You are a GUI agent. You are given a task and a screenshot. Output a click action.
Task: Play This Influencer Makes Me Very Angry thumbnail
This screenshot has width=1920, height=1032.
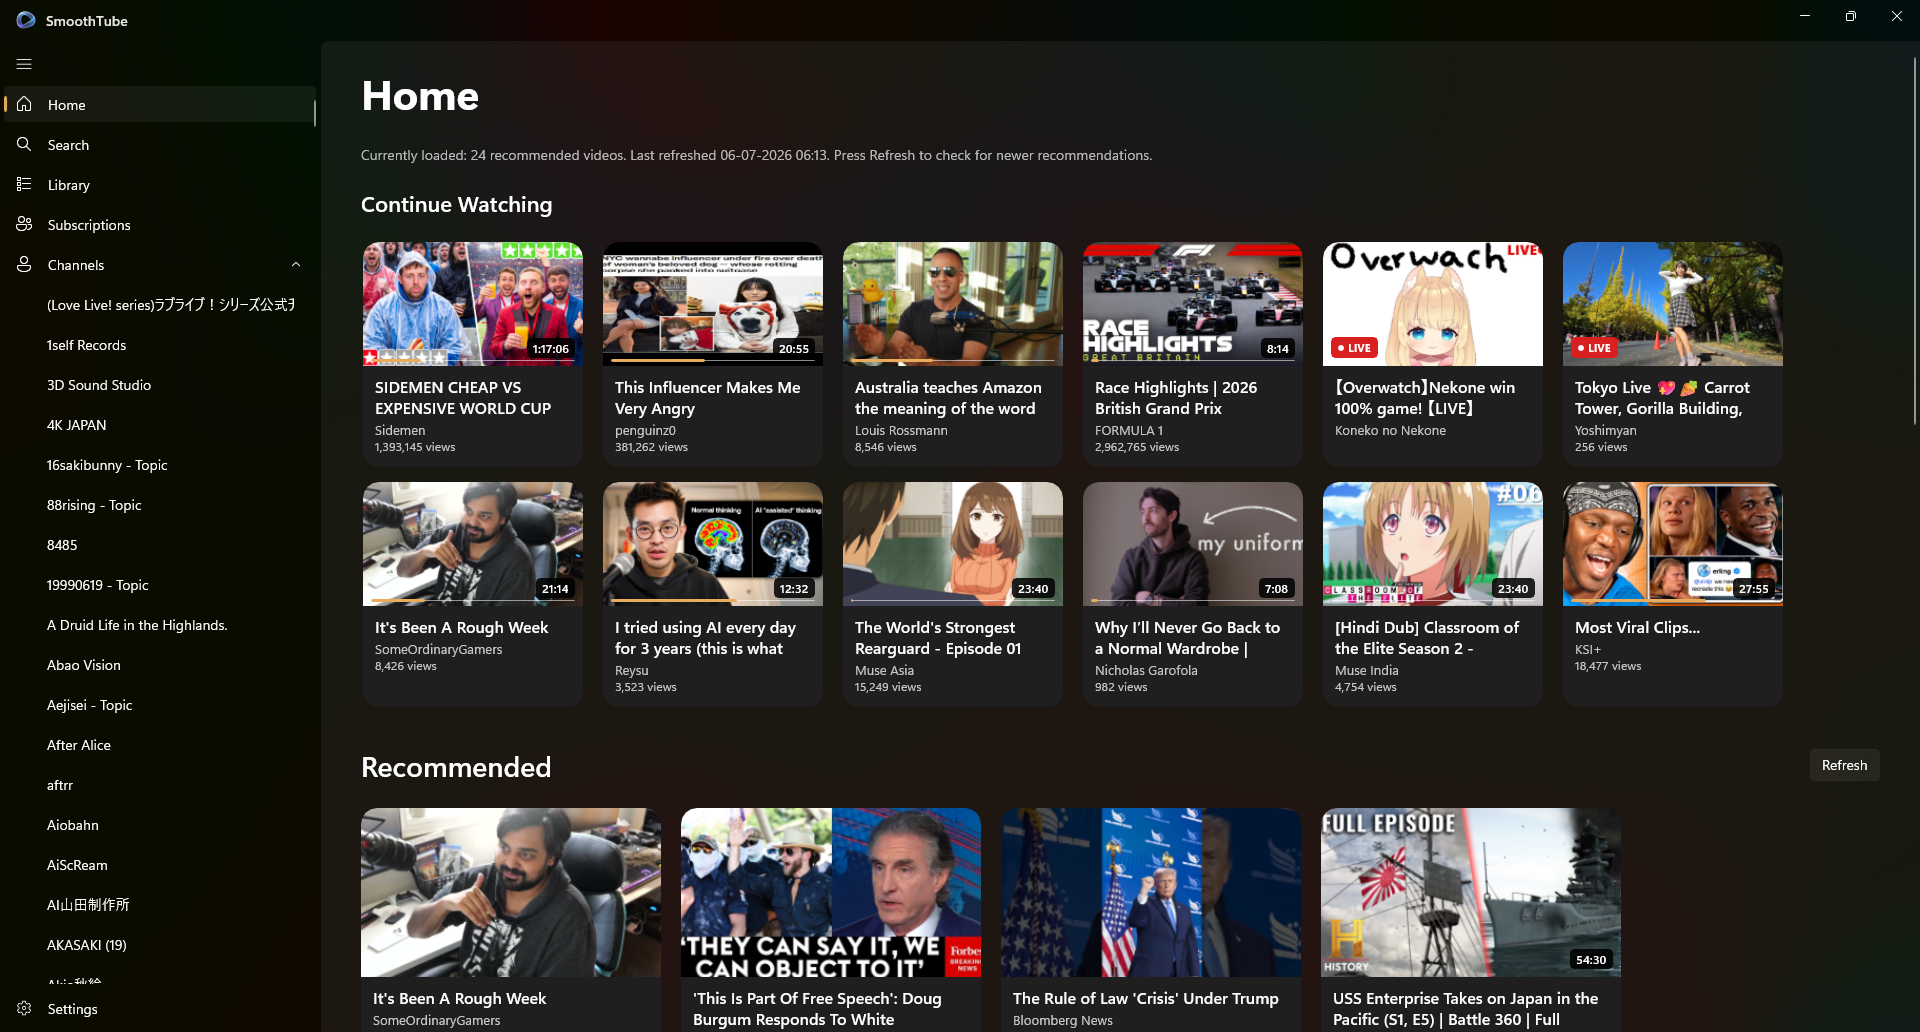(713, 303)
